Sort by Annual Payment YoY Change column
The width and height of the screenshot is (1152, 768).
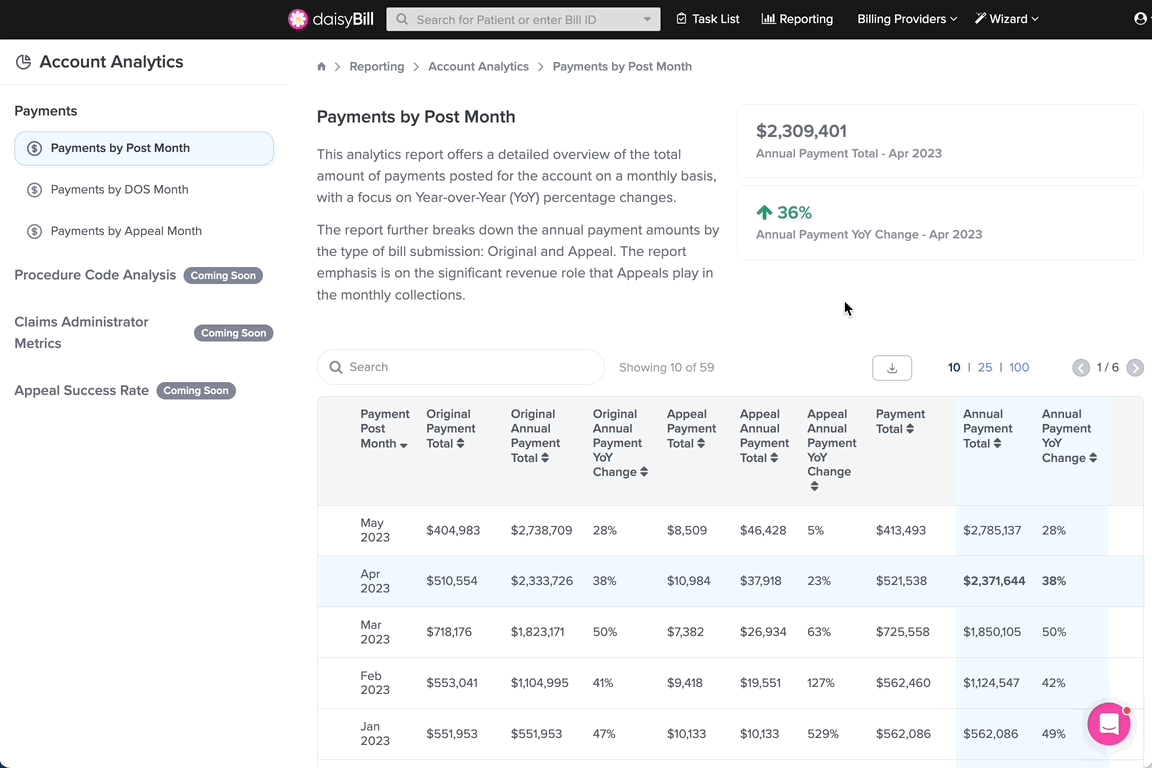point(1069,436)
